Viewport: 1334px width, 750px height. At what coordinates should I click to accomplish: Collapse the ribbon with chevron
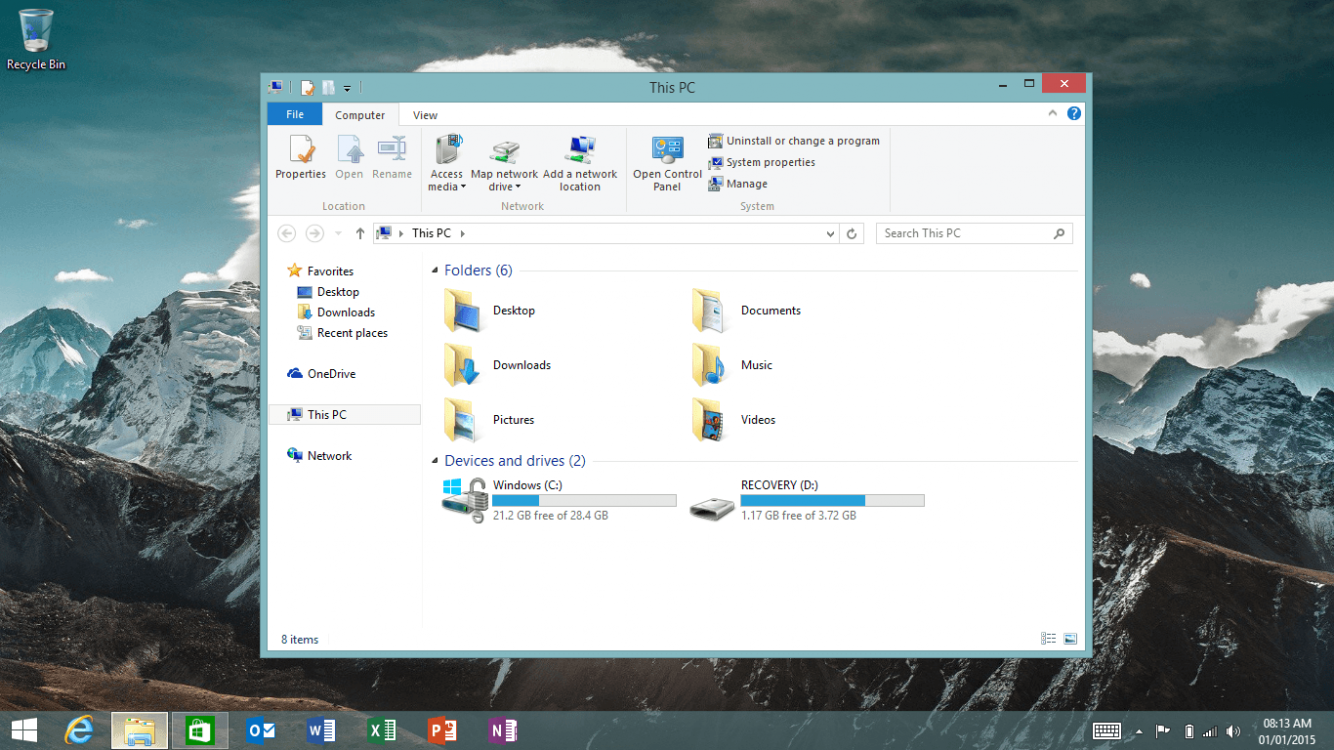click(x=1052, y=114)
